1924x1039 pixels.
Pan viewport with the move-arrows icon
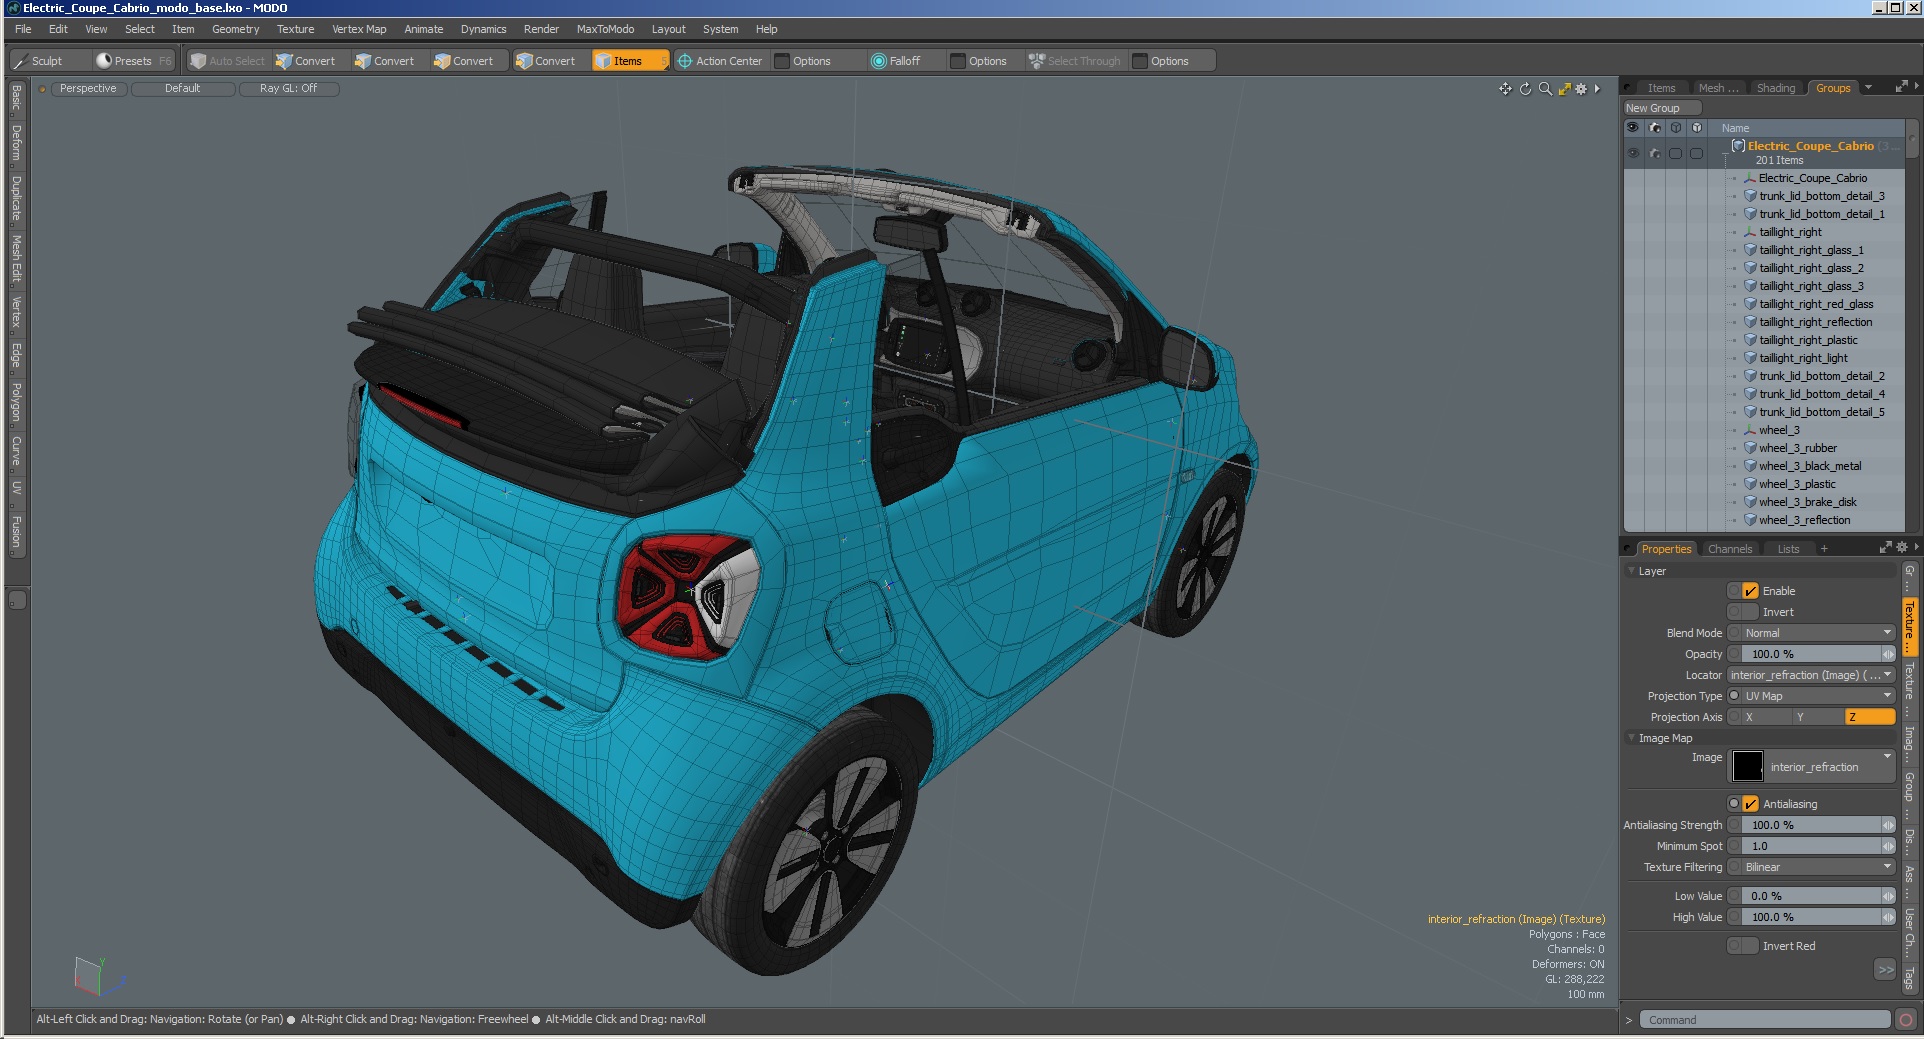click(1505, 89)
